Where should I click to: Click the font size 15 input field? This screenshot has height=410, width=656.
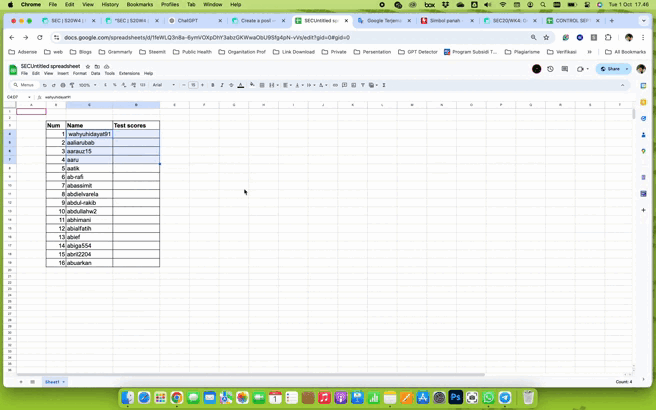coord(193,85)
